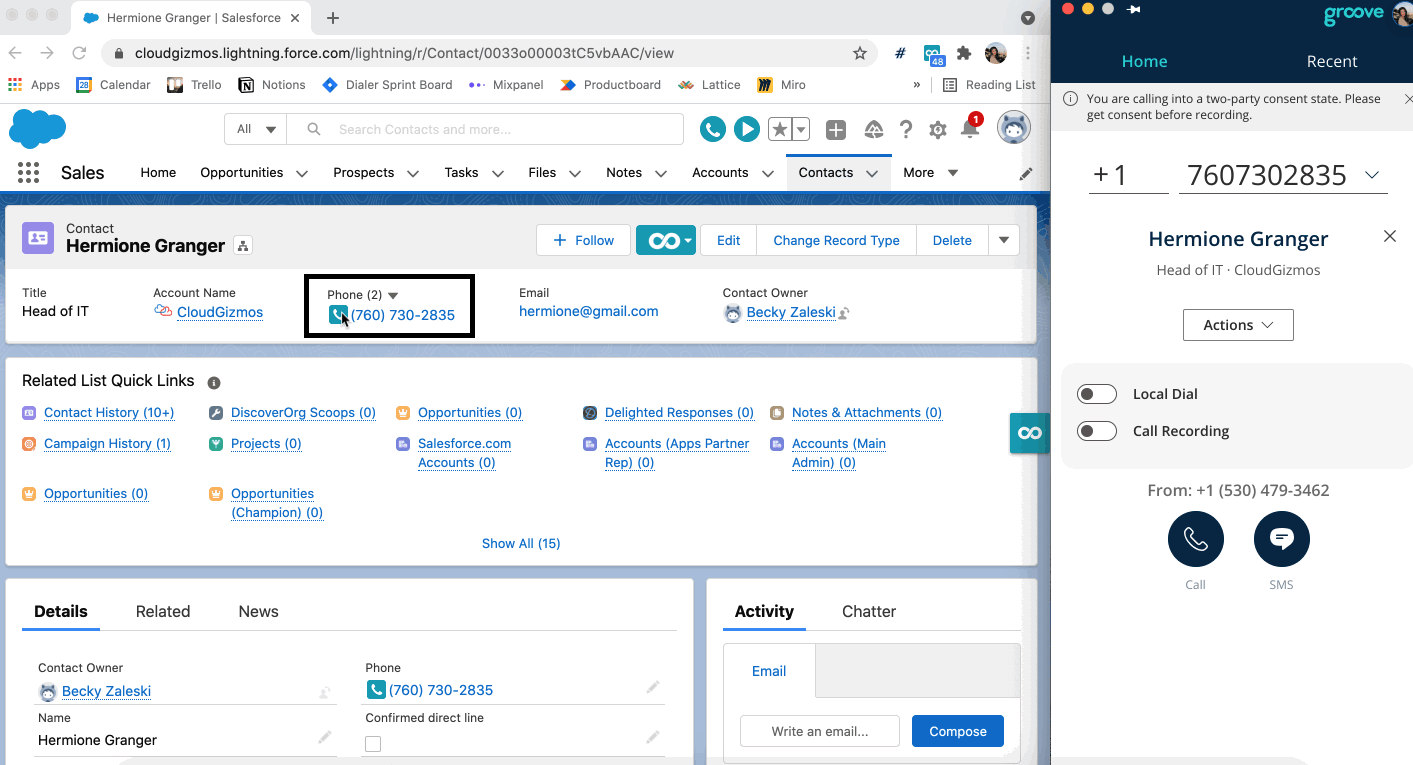Edit the Name field with pencil icon
Screen dimensions: 1413x765
(x=325, y=737)
